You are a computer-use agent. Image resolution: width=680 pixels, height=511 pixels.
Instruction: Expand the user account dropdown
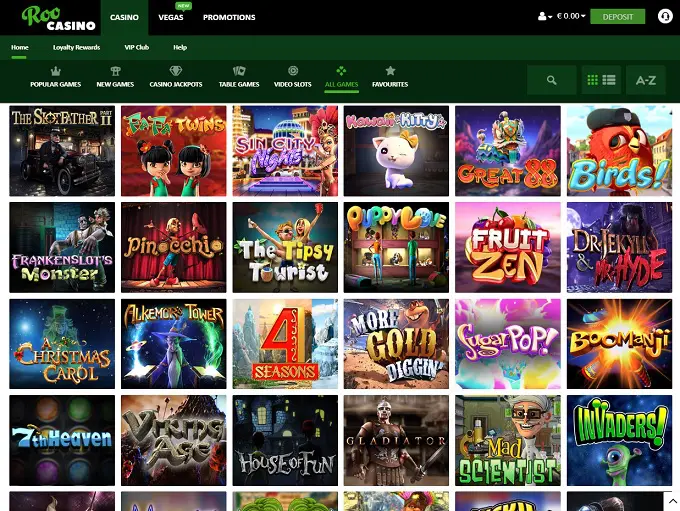click(546, 17)
